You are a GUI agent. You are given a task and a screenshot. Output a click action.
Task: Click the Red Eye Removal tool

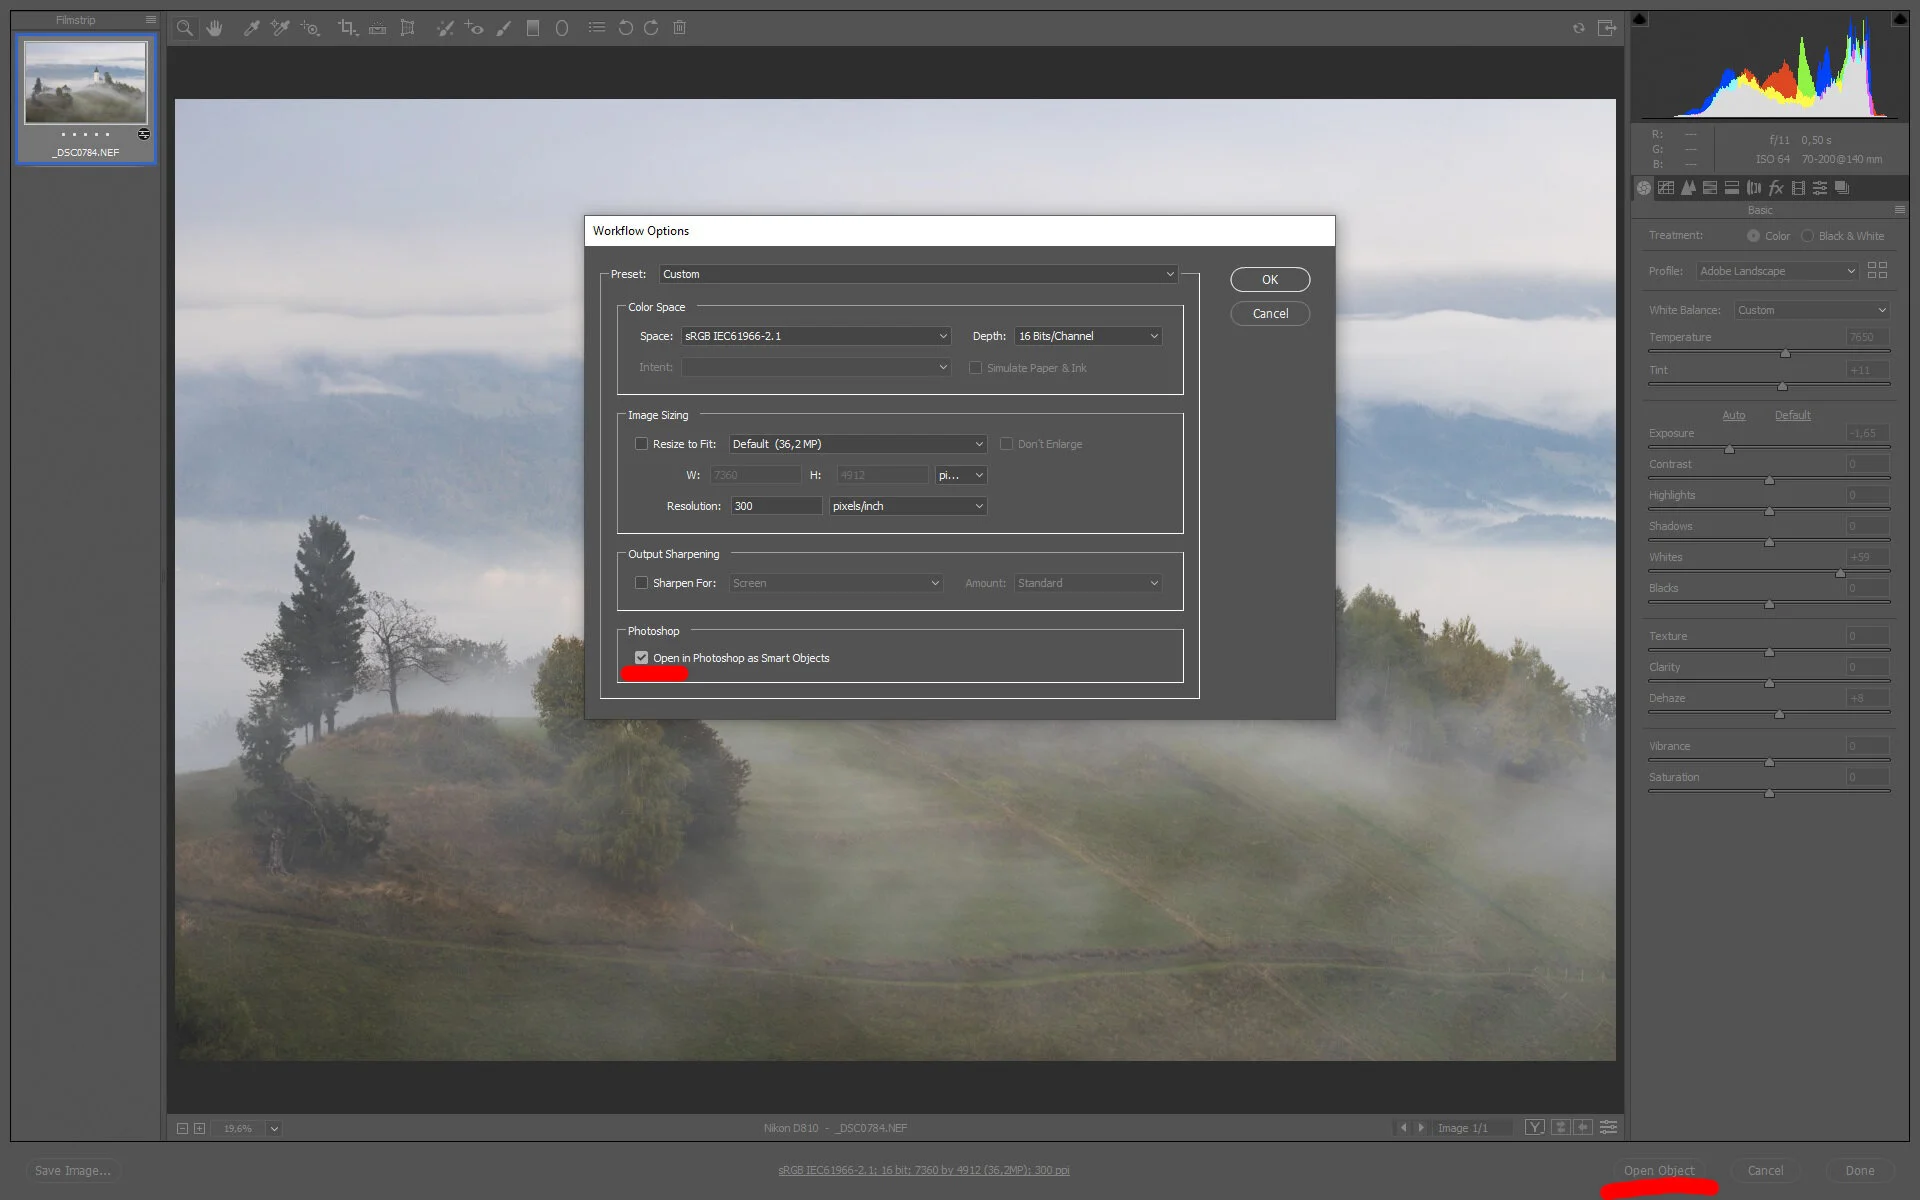[x=474, y=28]
